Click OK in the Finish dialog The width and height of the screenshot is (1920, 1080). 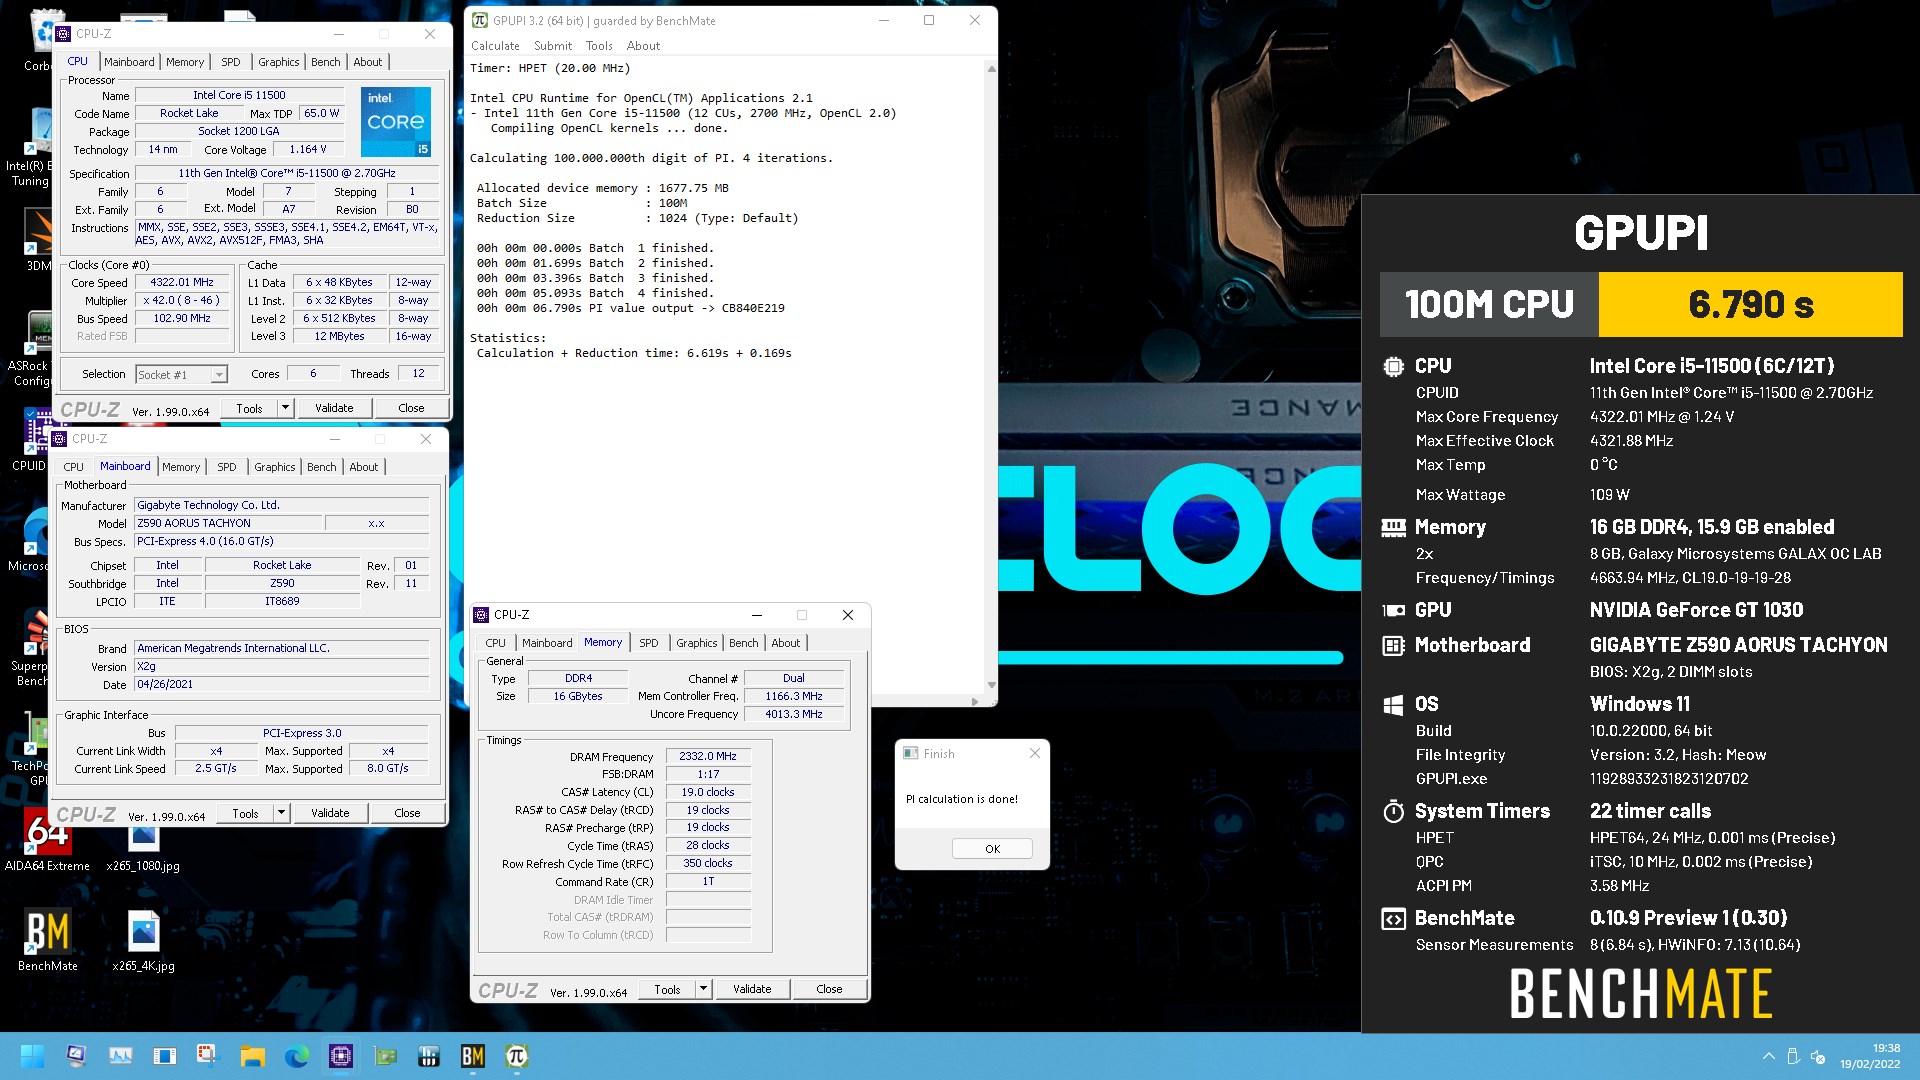point(992,849)
